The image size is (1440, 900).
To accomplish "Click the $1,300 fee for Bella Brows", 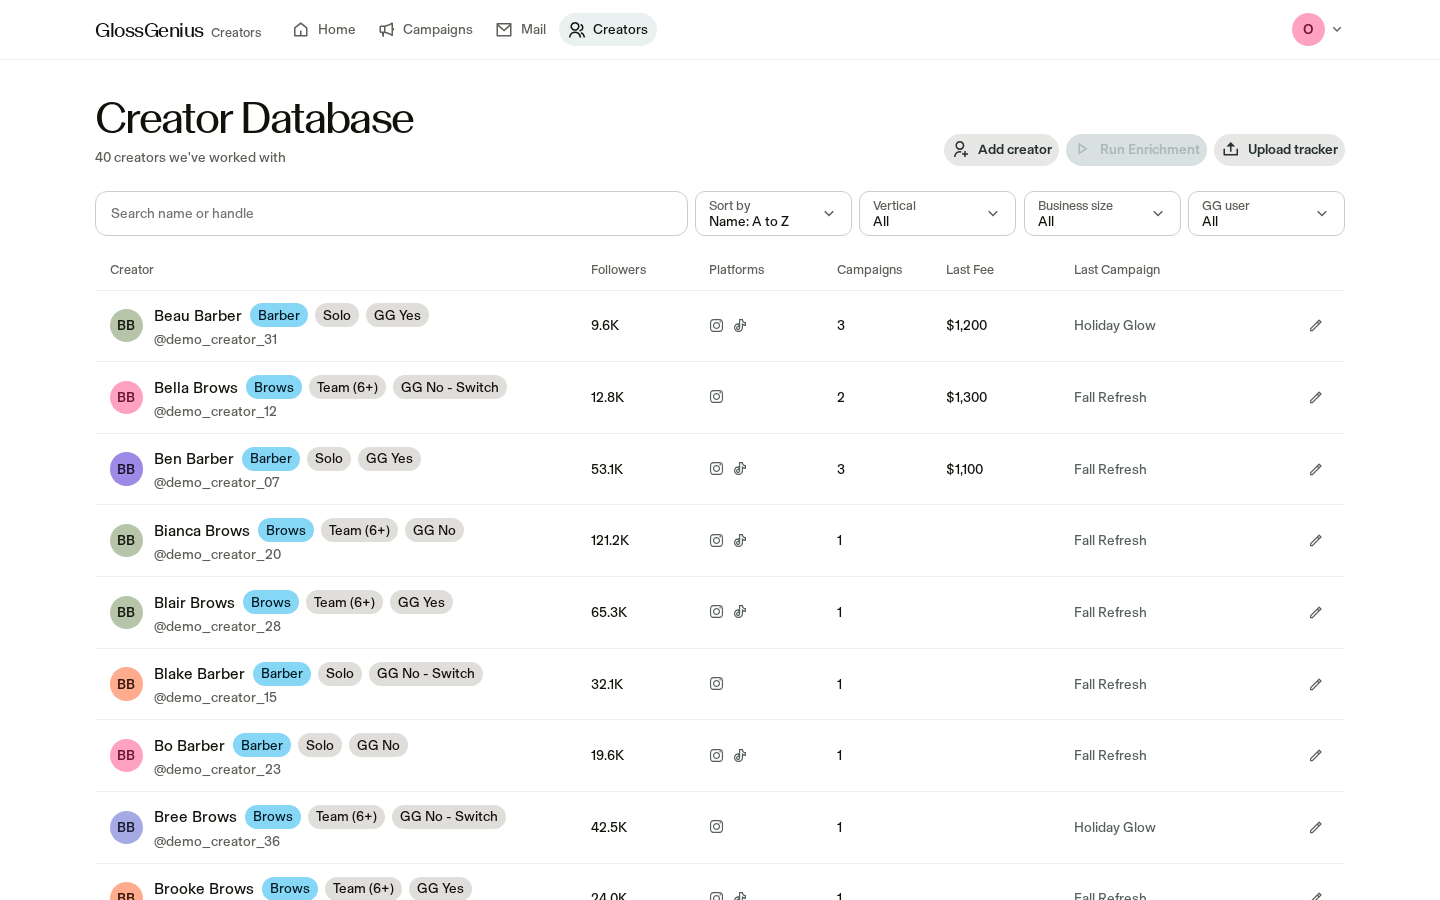I will coord(966,397).
